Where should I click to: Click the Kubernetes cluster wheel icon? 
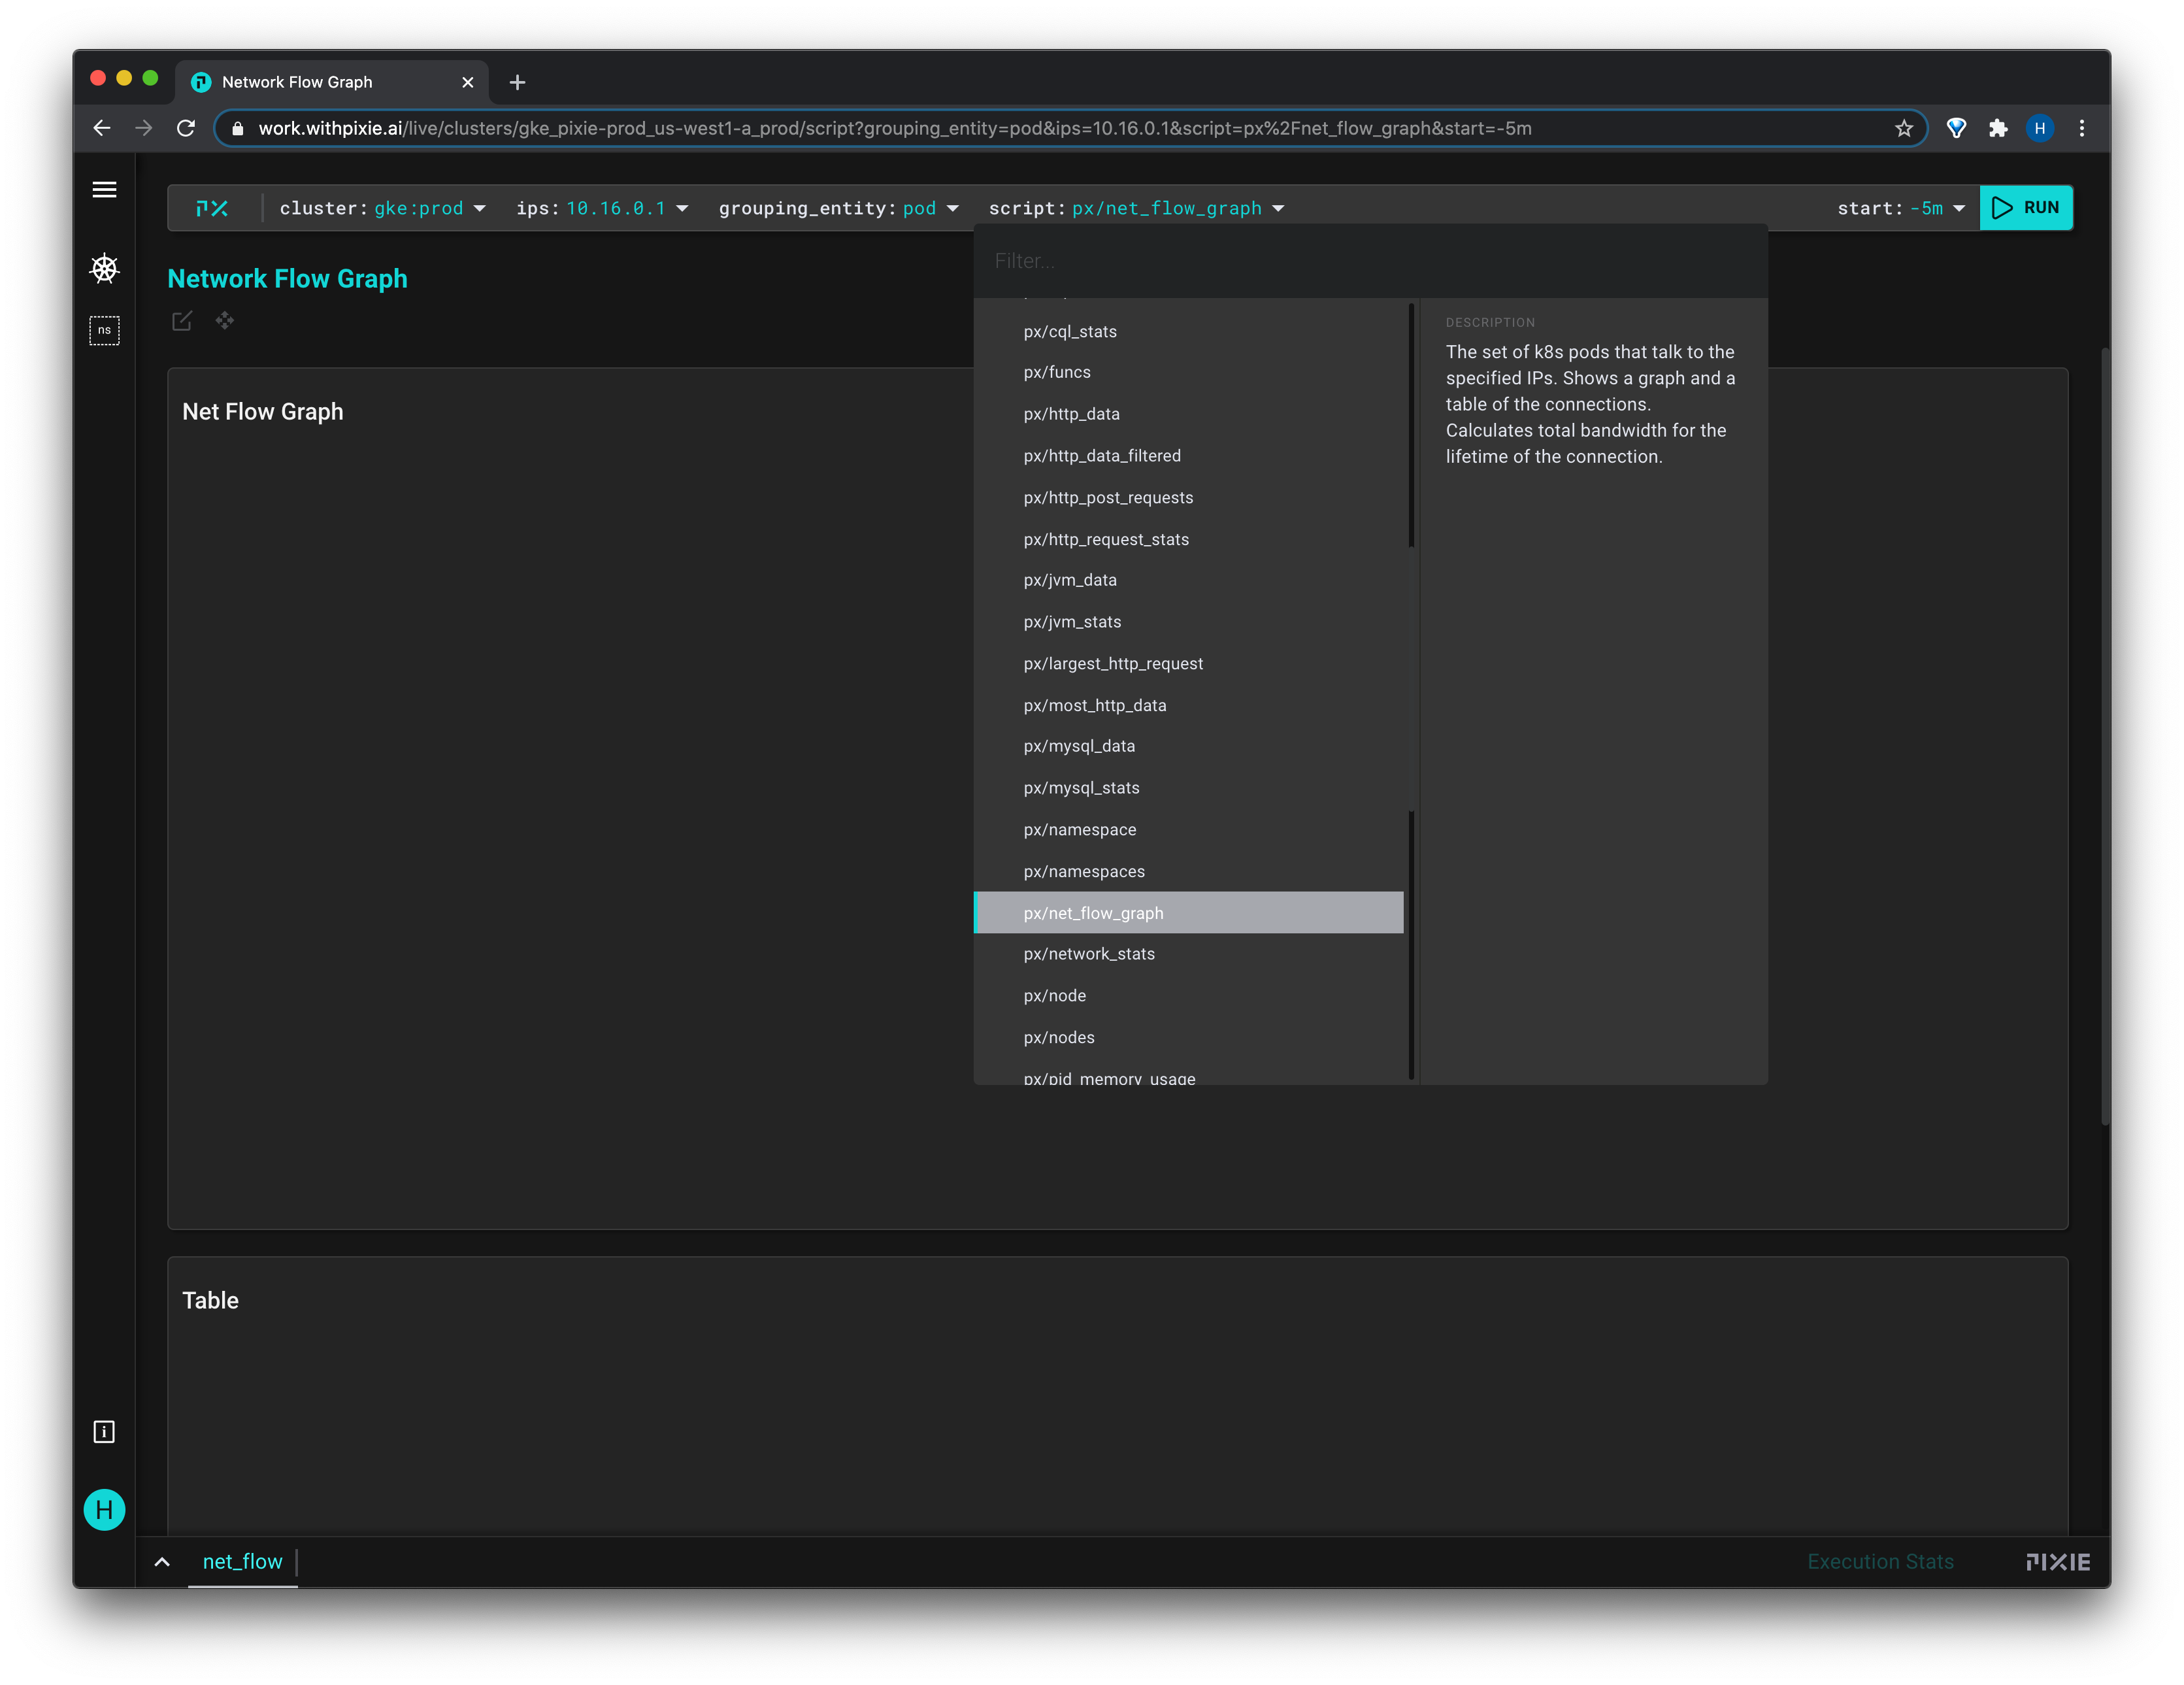[104, 268]
